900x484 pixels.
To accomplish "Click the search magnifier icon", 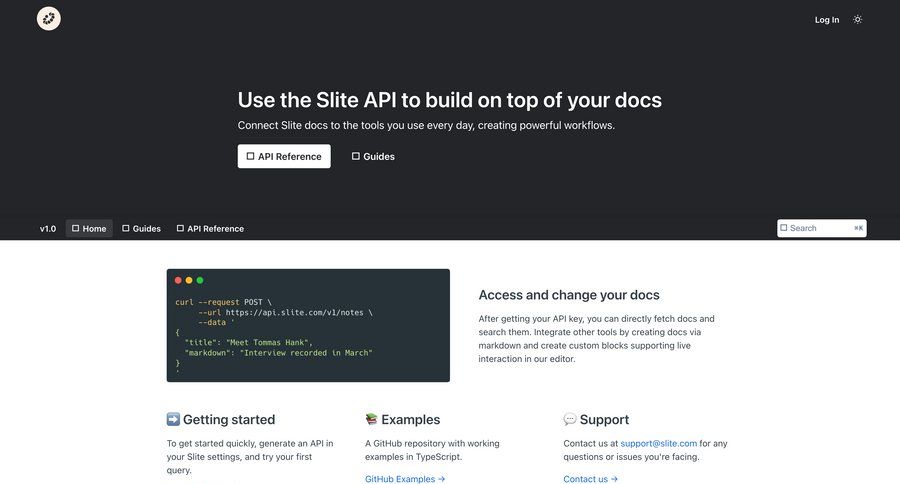I will click(784, 228).
